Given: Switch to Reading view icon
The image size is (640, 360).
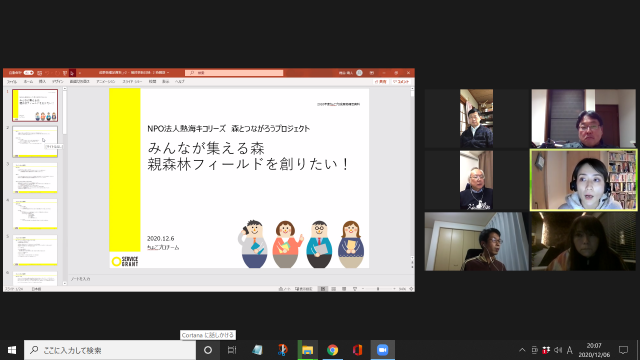Looking at the screenshot, I should tap(344, 289).
